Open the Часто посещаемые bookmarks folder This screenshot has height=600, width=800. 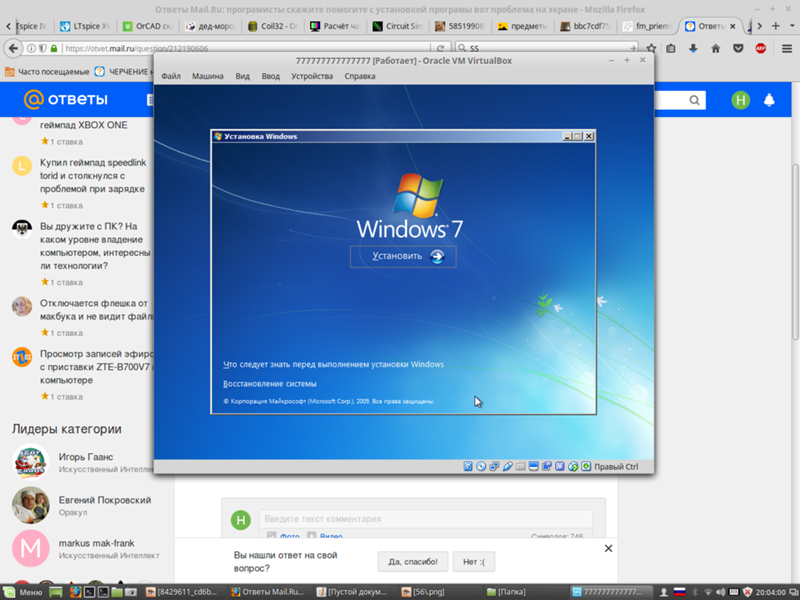coord(47,72)
